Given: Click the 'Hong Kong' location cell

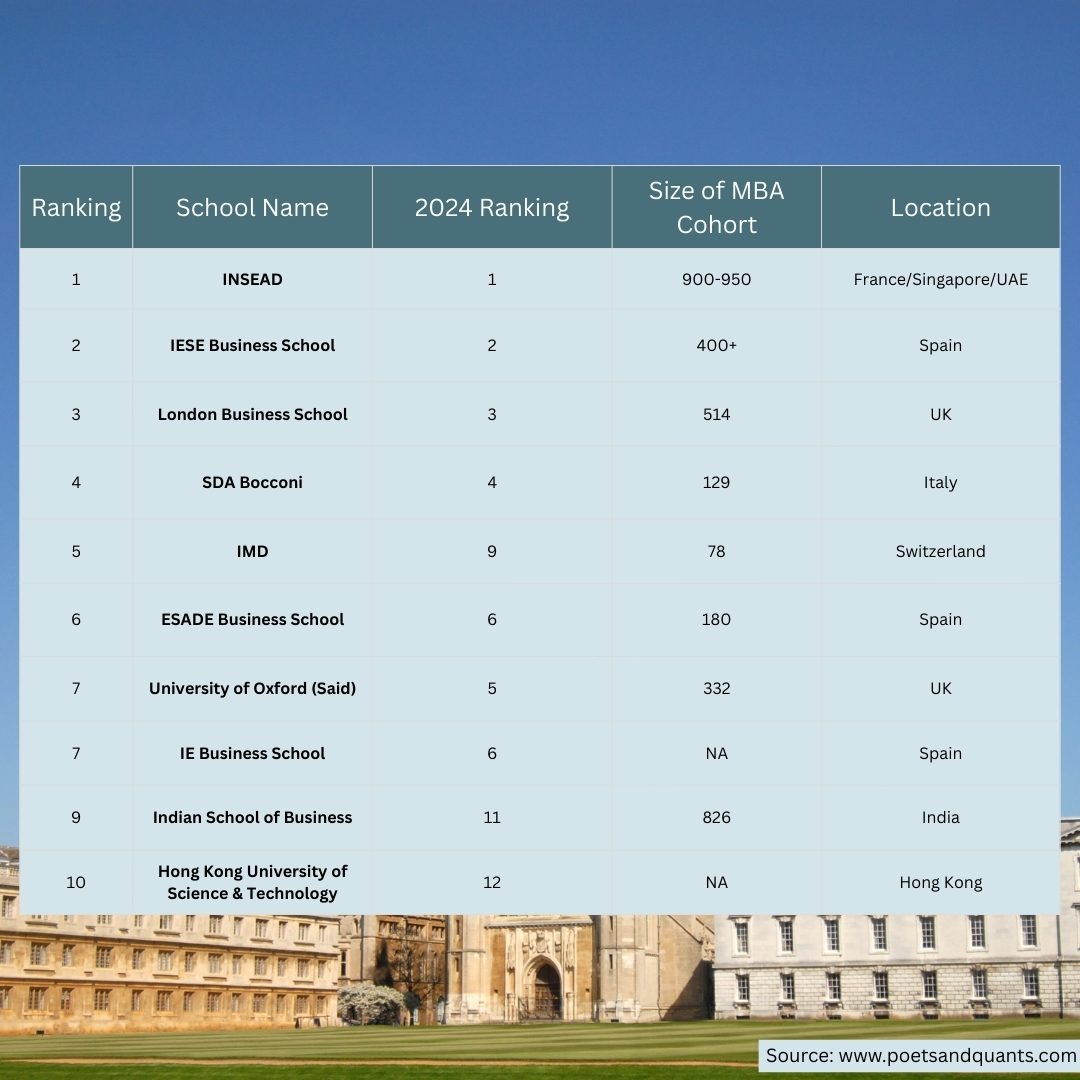Looking at the screenshot, I should 940,882.
